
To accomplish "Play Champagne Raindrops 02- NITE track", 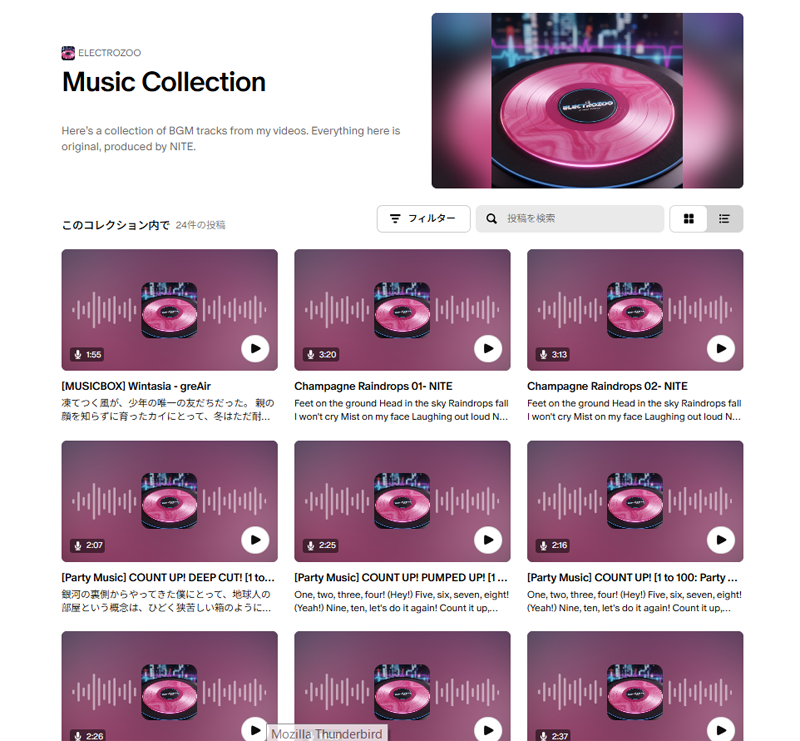I will pos(721,349).
